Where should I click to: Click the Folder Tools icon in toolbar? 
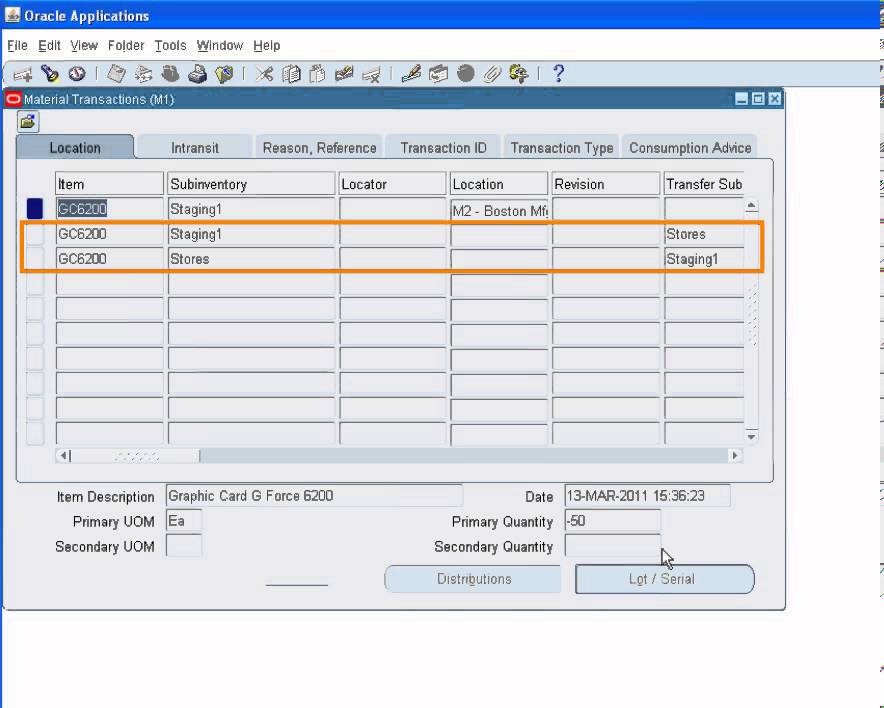tap(519, 74)
